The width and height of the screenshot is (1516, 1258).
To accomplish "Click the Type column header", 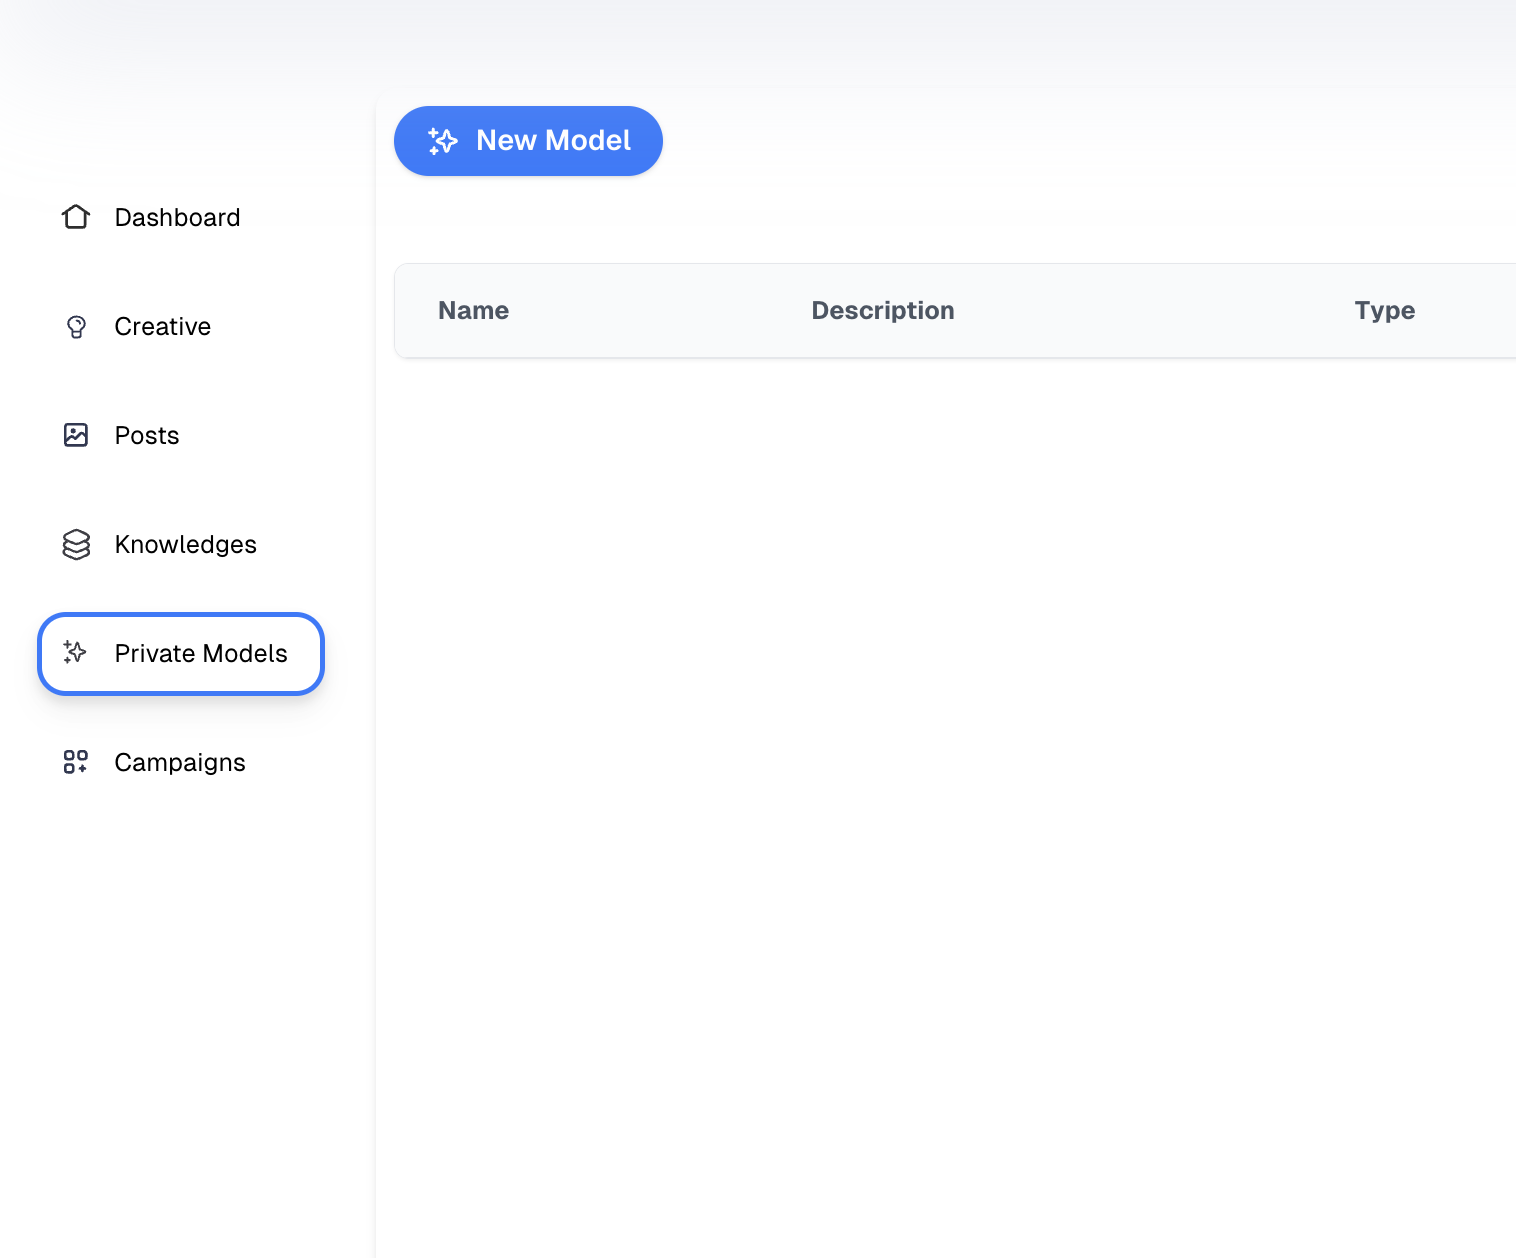I will [1384, 311].
